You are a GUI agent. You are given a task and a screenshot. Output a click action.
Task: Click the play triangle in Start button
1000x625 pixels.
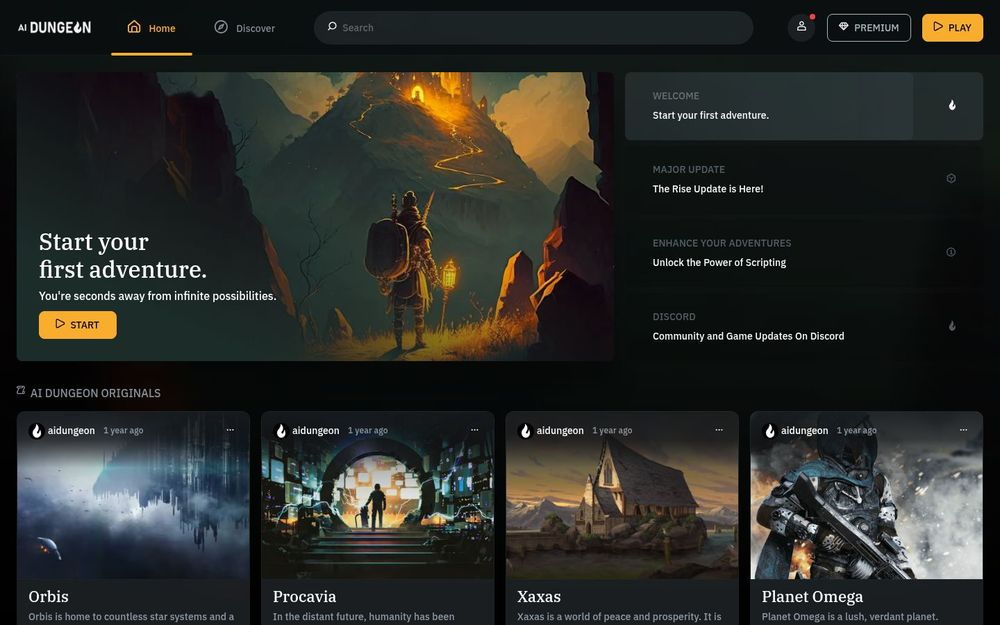coord(60,324)
